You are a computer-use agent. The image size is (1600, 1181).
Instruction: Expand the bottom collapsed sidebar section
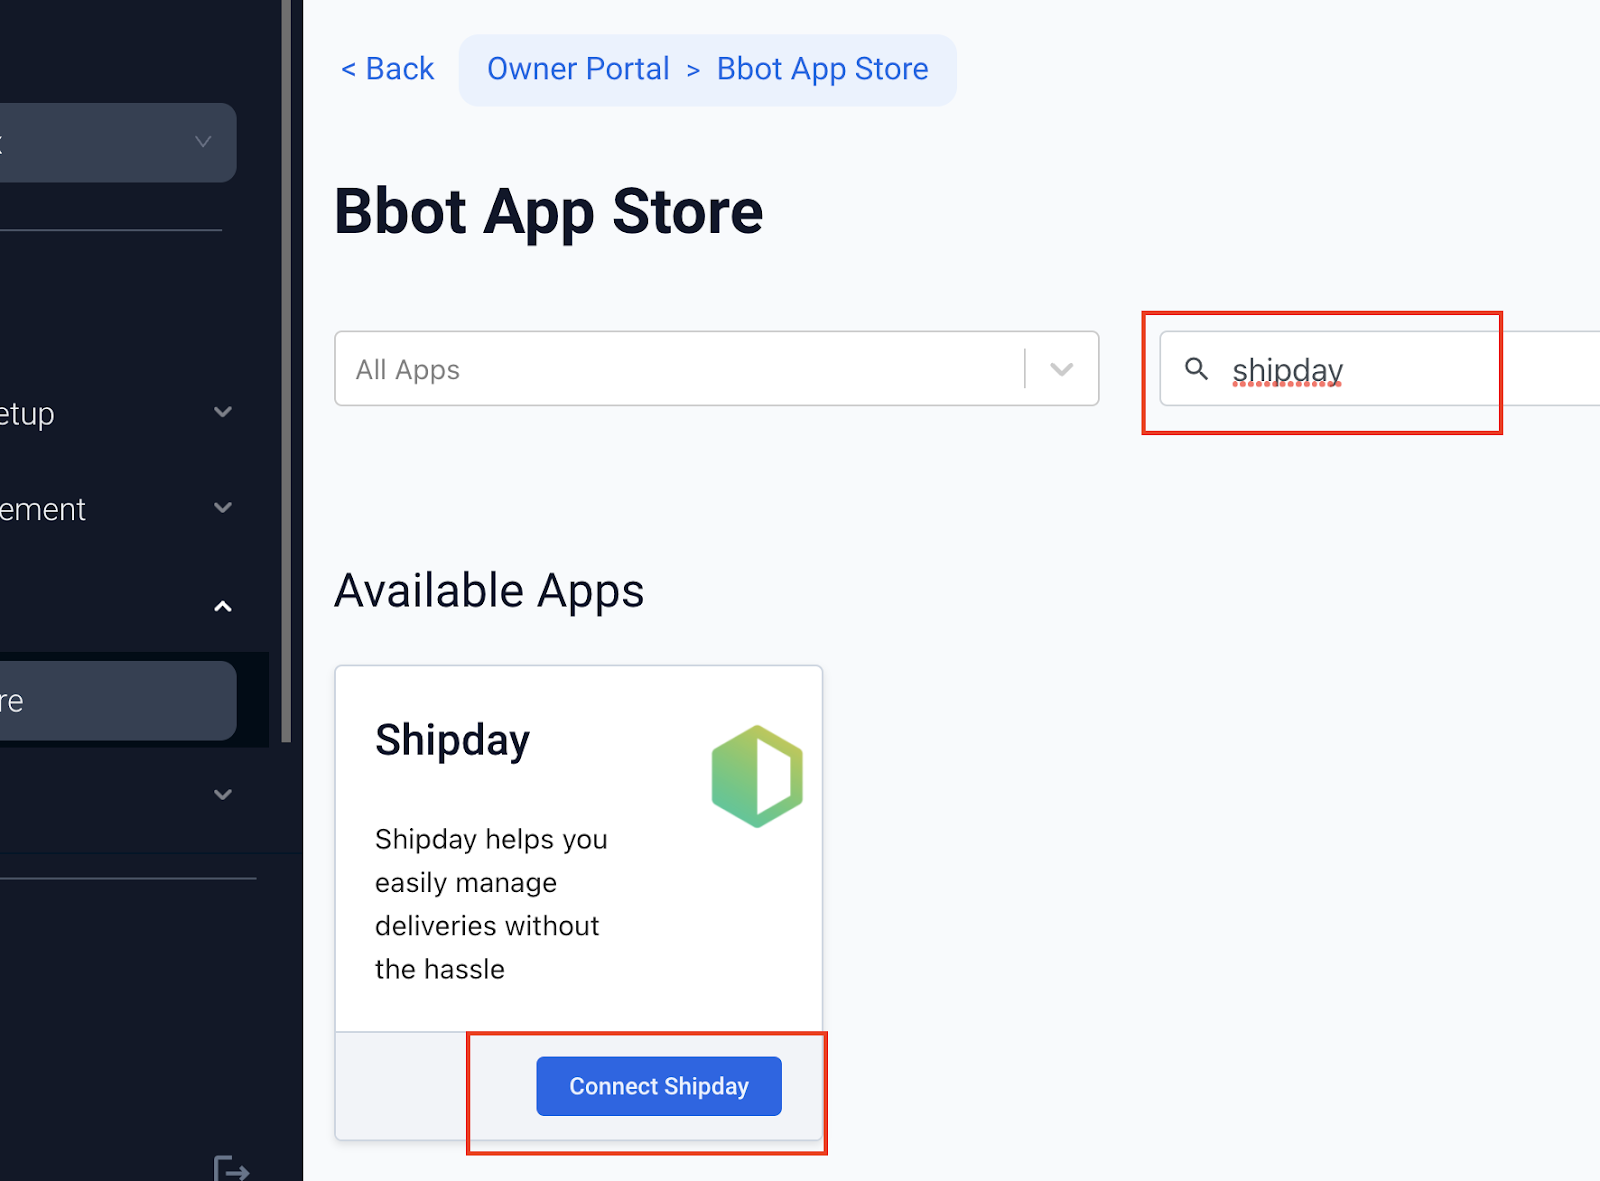(x=222, y=793)
